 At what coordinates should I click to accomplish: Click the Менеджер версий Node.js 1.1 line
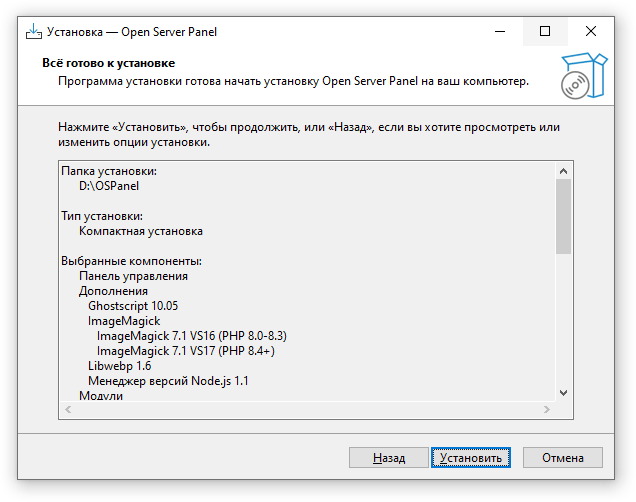coord(168,381)
